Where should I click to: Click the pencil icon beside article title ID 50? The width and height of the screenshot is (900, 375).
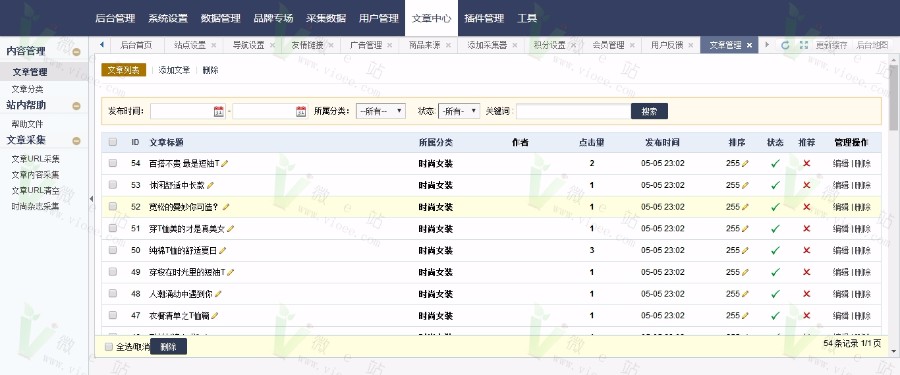tap(222, 250)
